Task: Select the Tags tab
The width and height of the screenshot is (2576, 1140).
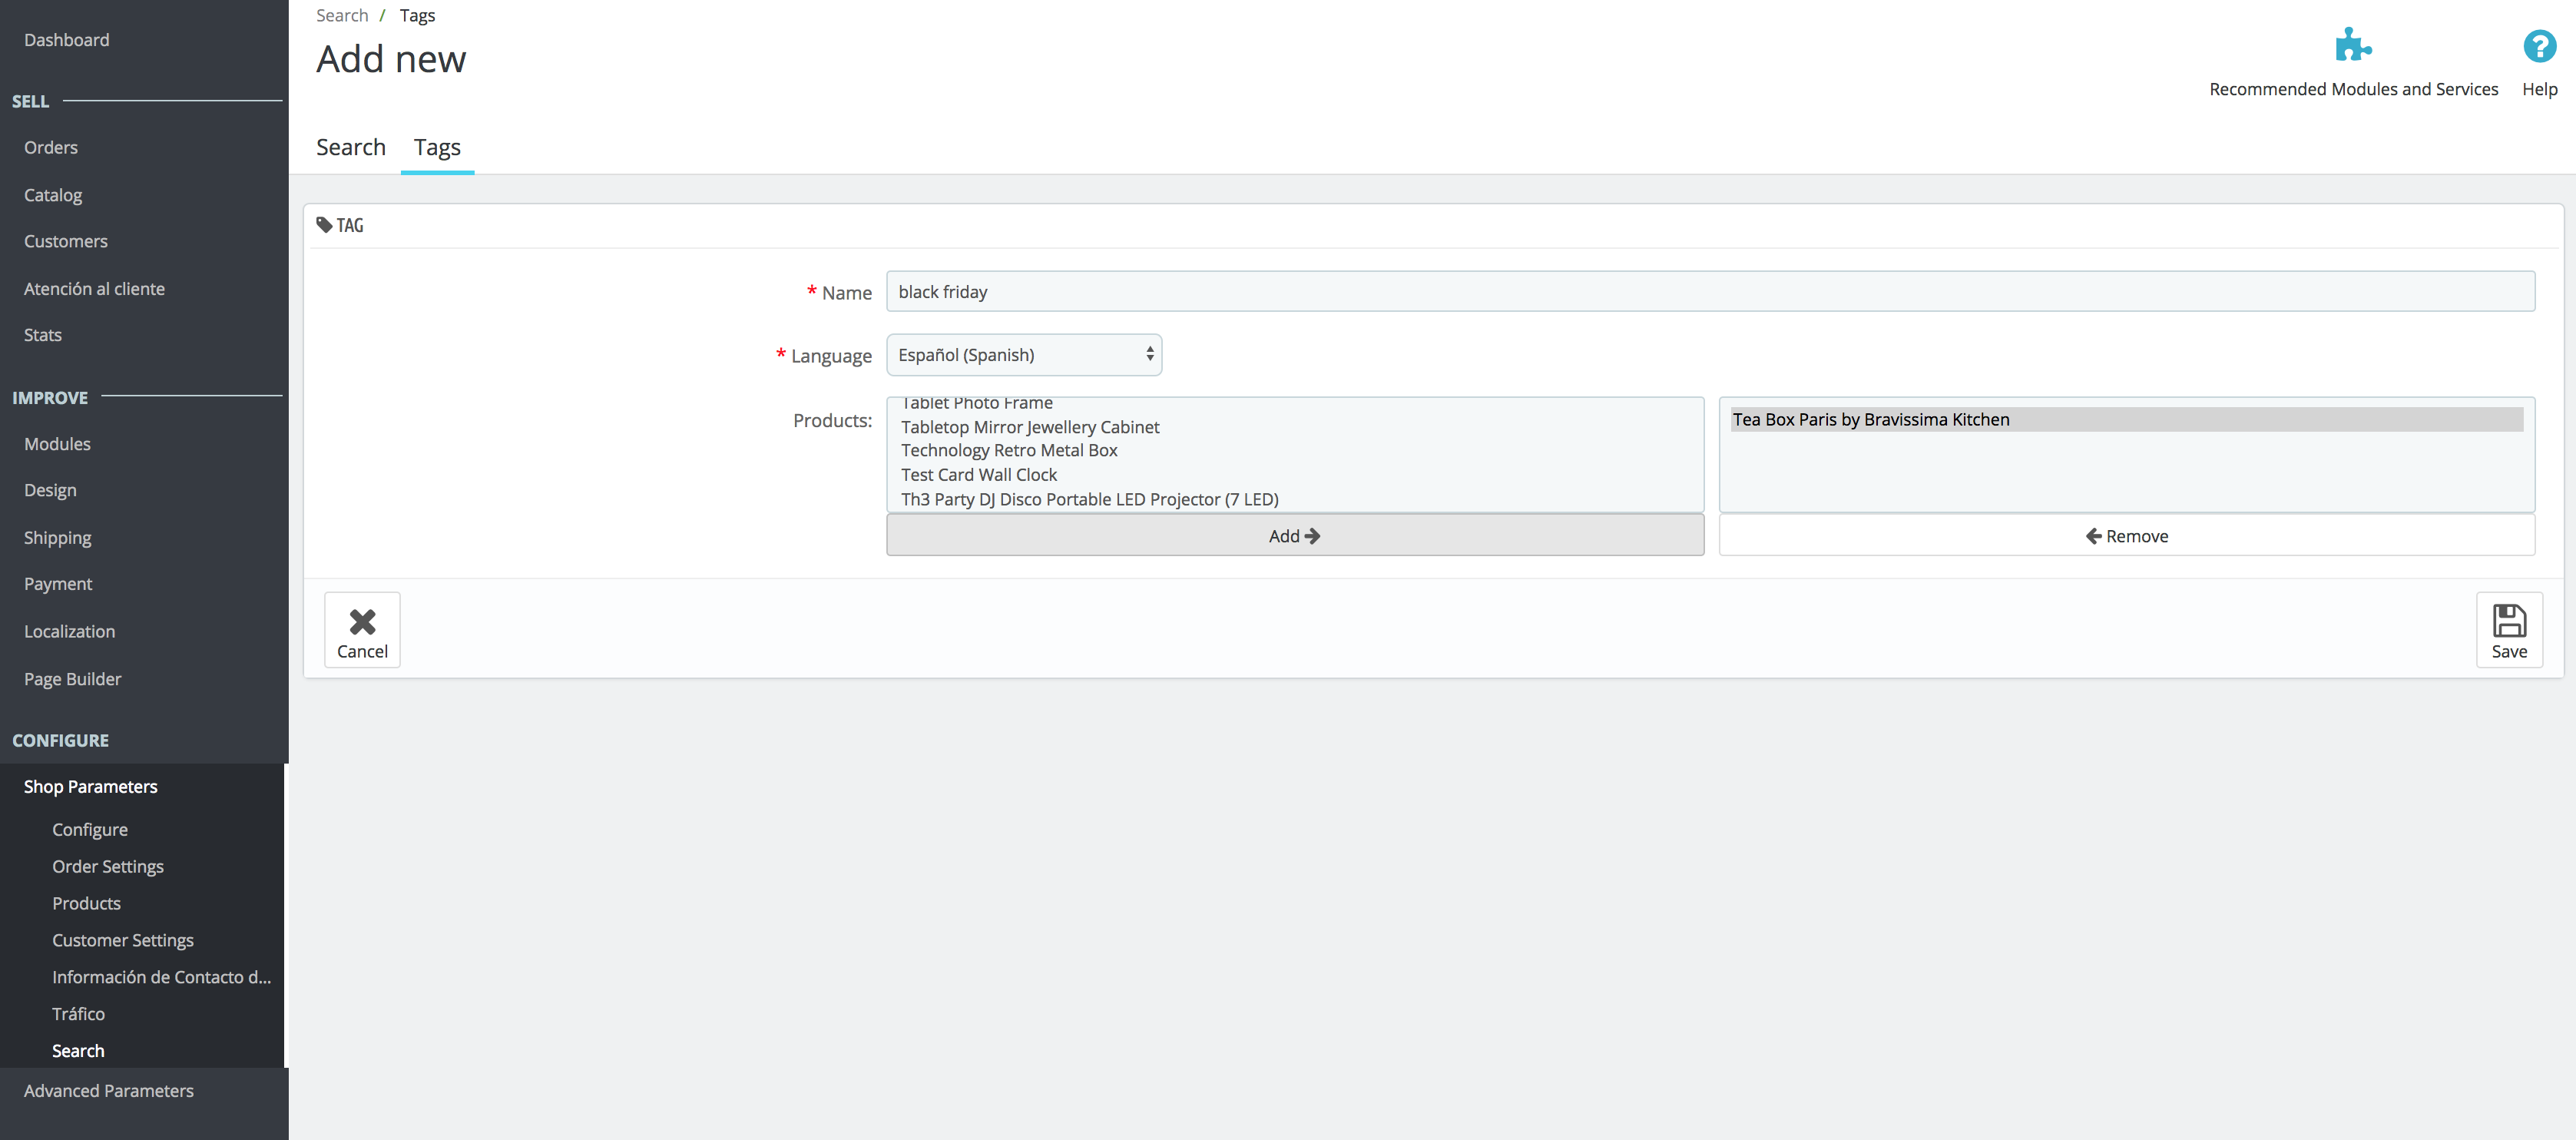Action: [x=437, y=147]
